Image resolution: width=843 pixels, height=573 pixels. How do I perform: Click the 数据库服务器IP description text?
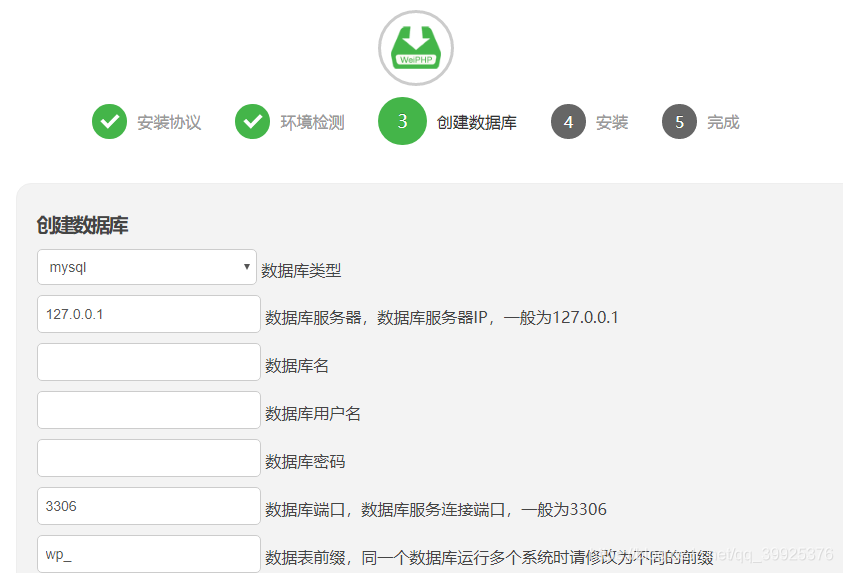coord(442,318)
